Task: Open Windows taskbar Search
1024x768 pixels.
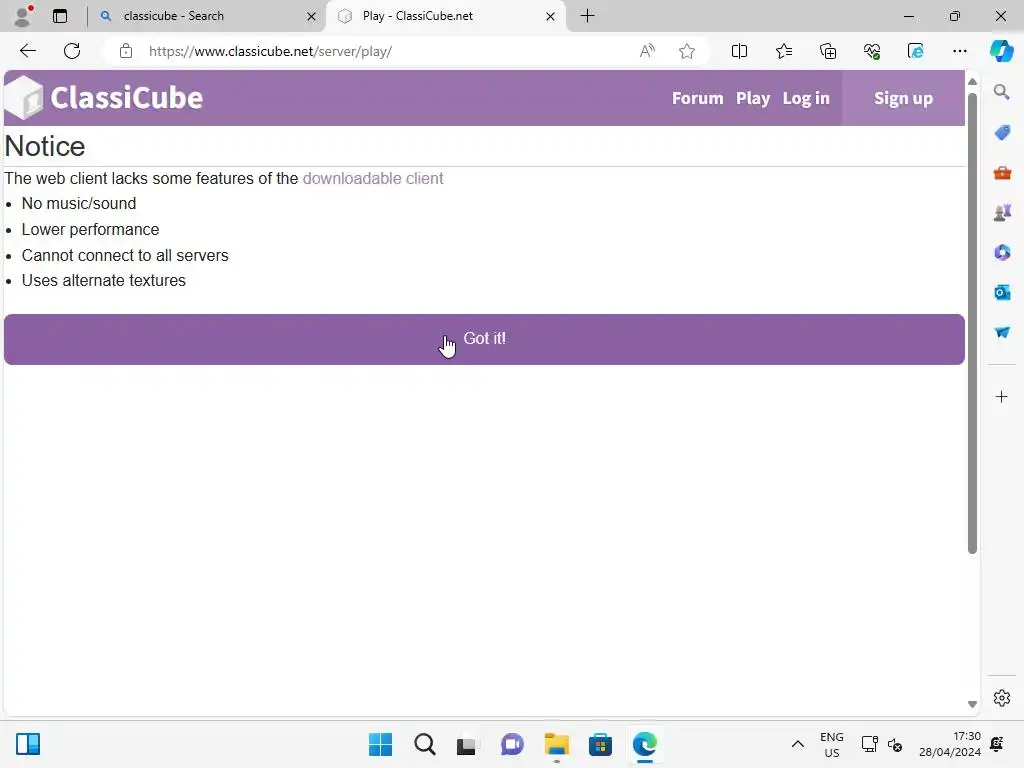Action: [424, 744]
